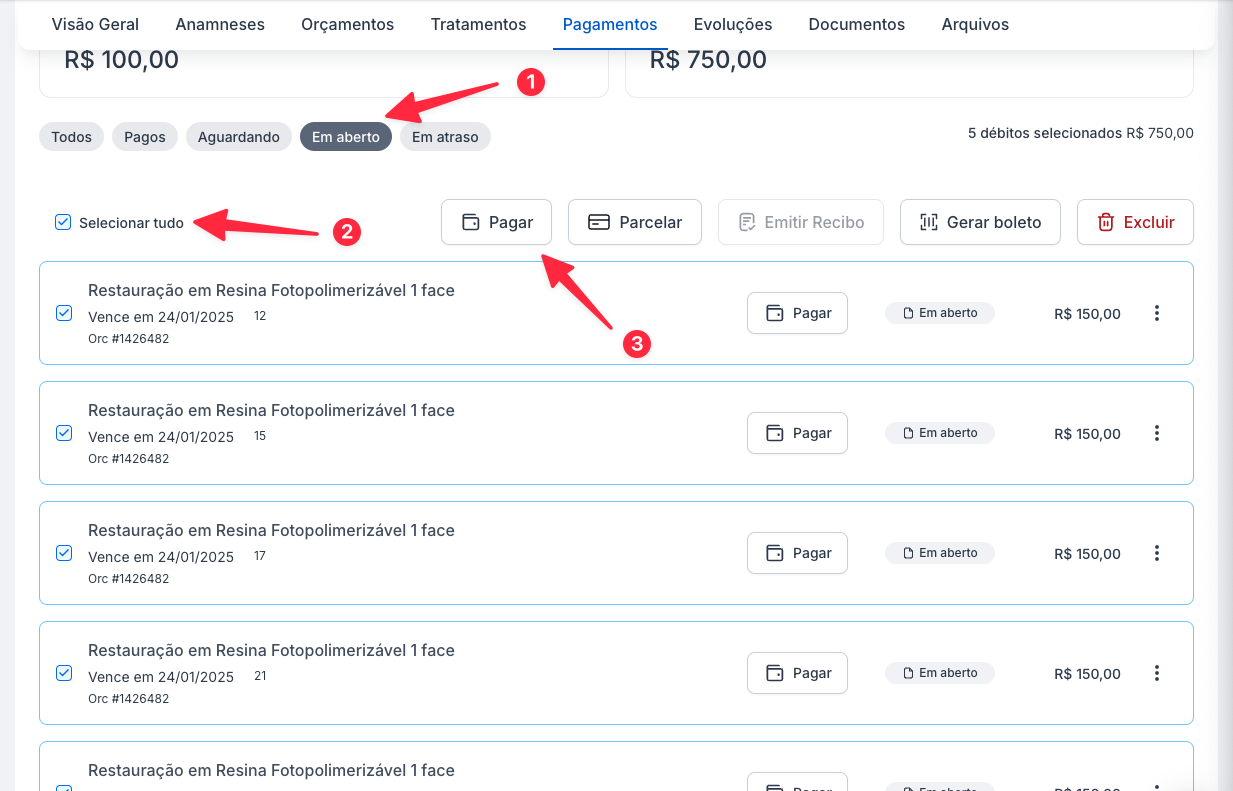Click Pagar wallet button in first row

(797, 313)
